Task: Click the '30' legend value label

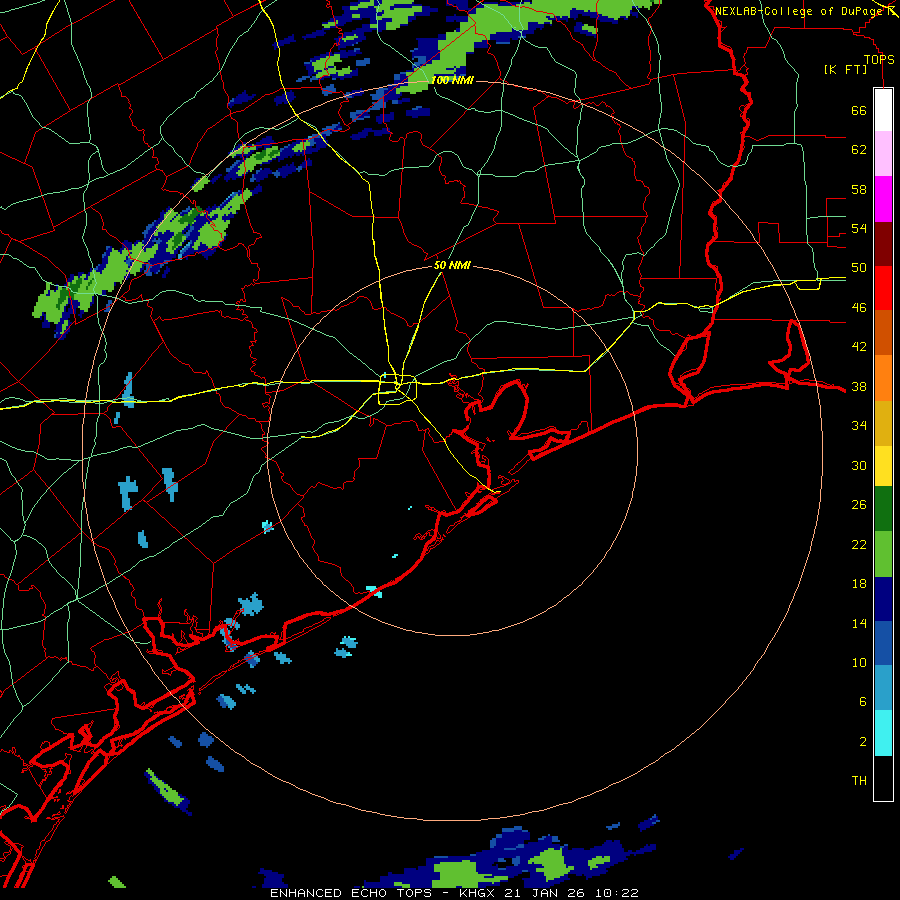Action: point(859,465)
